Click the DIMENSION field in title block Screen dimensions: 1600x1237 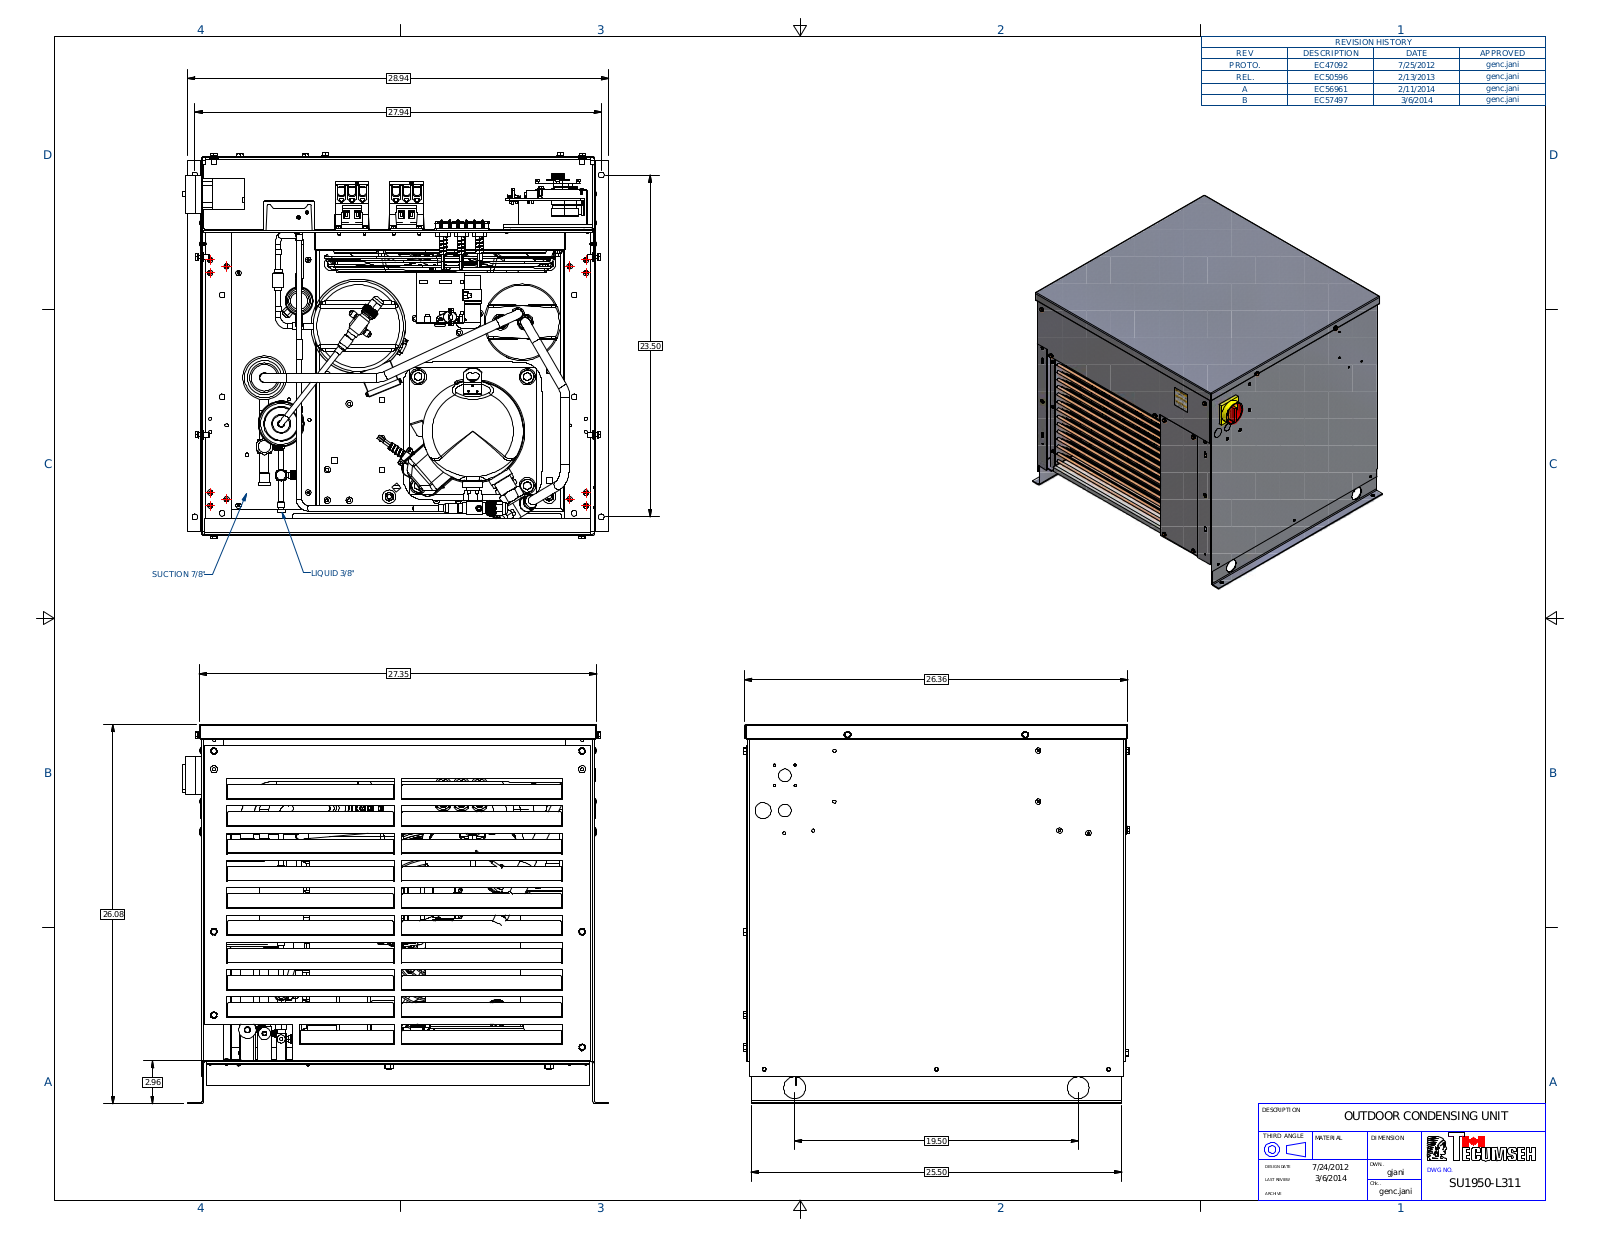click(x=1394, y=1147)
